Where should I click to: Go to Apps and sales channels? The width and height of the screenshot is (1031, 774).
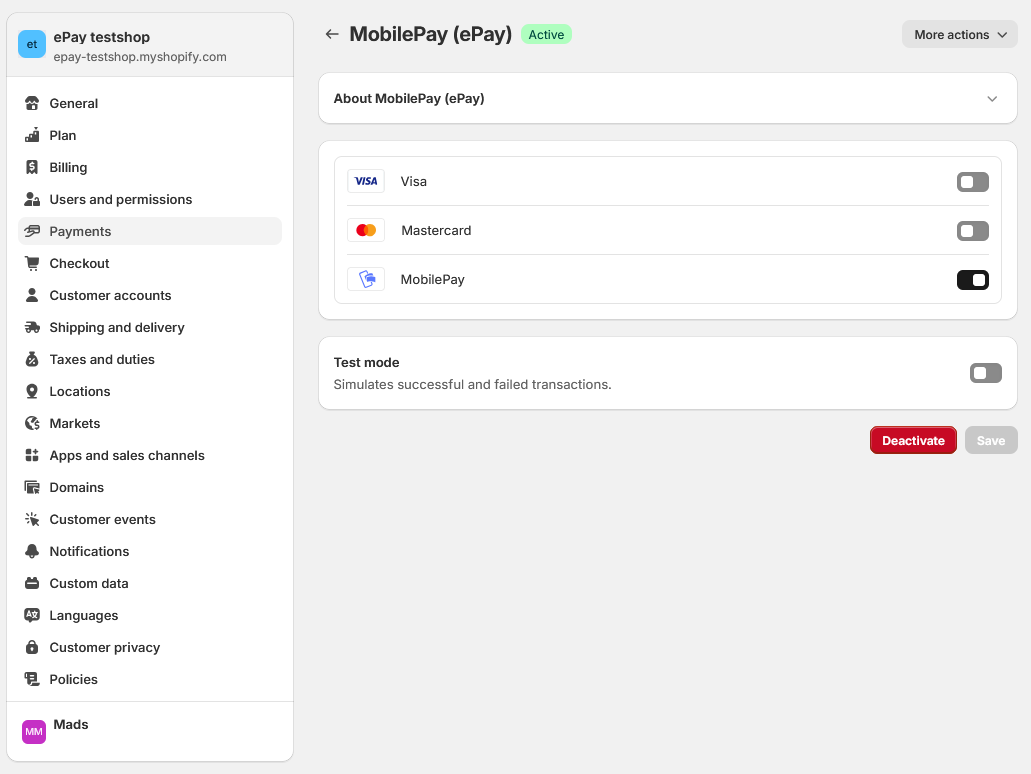coord(127,455)
